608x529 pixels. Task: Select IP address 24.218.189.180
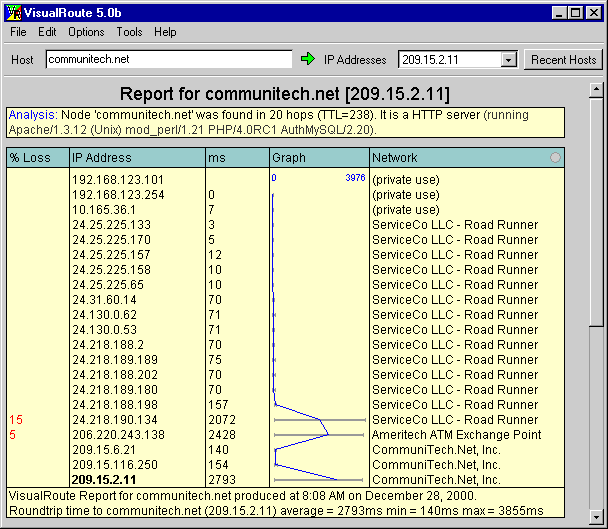(x=115, y=390)
